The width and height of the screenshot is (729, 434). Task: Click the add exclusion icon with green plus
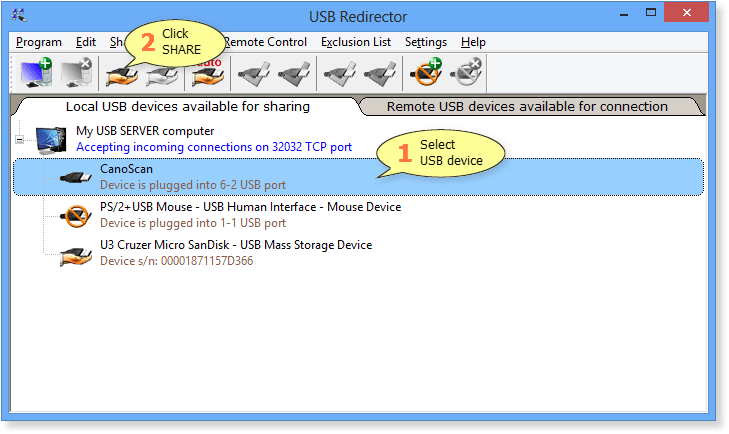click(426, 72)
